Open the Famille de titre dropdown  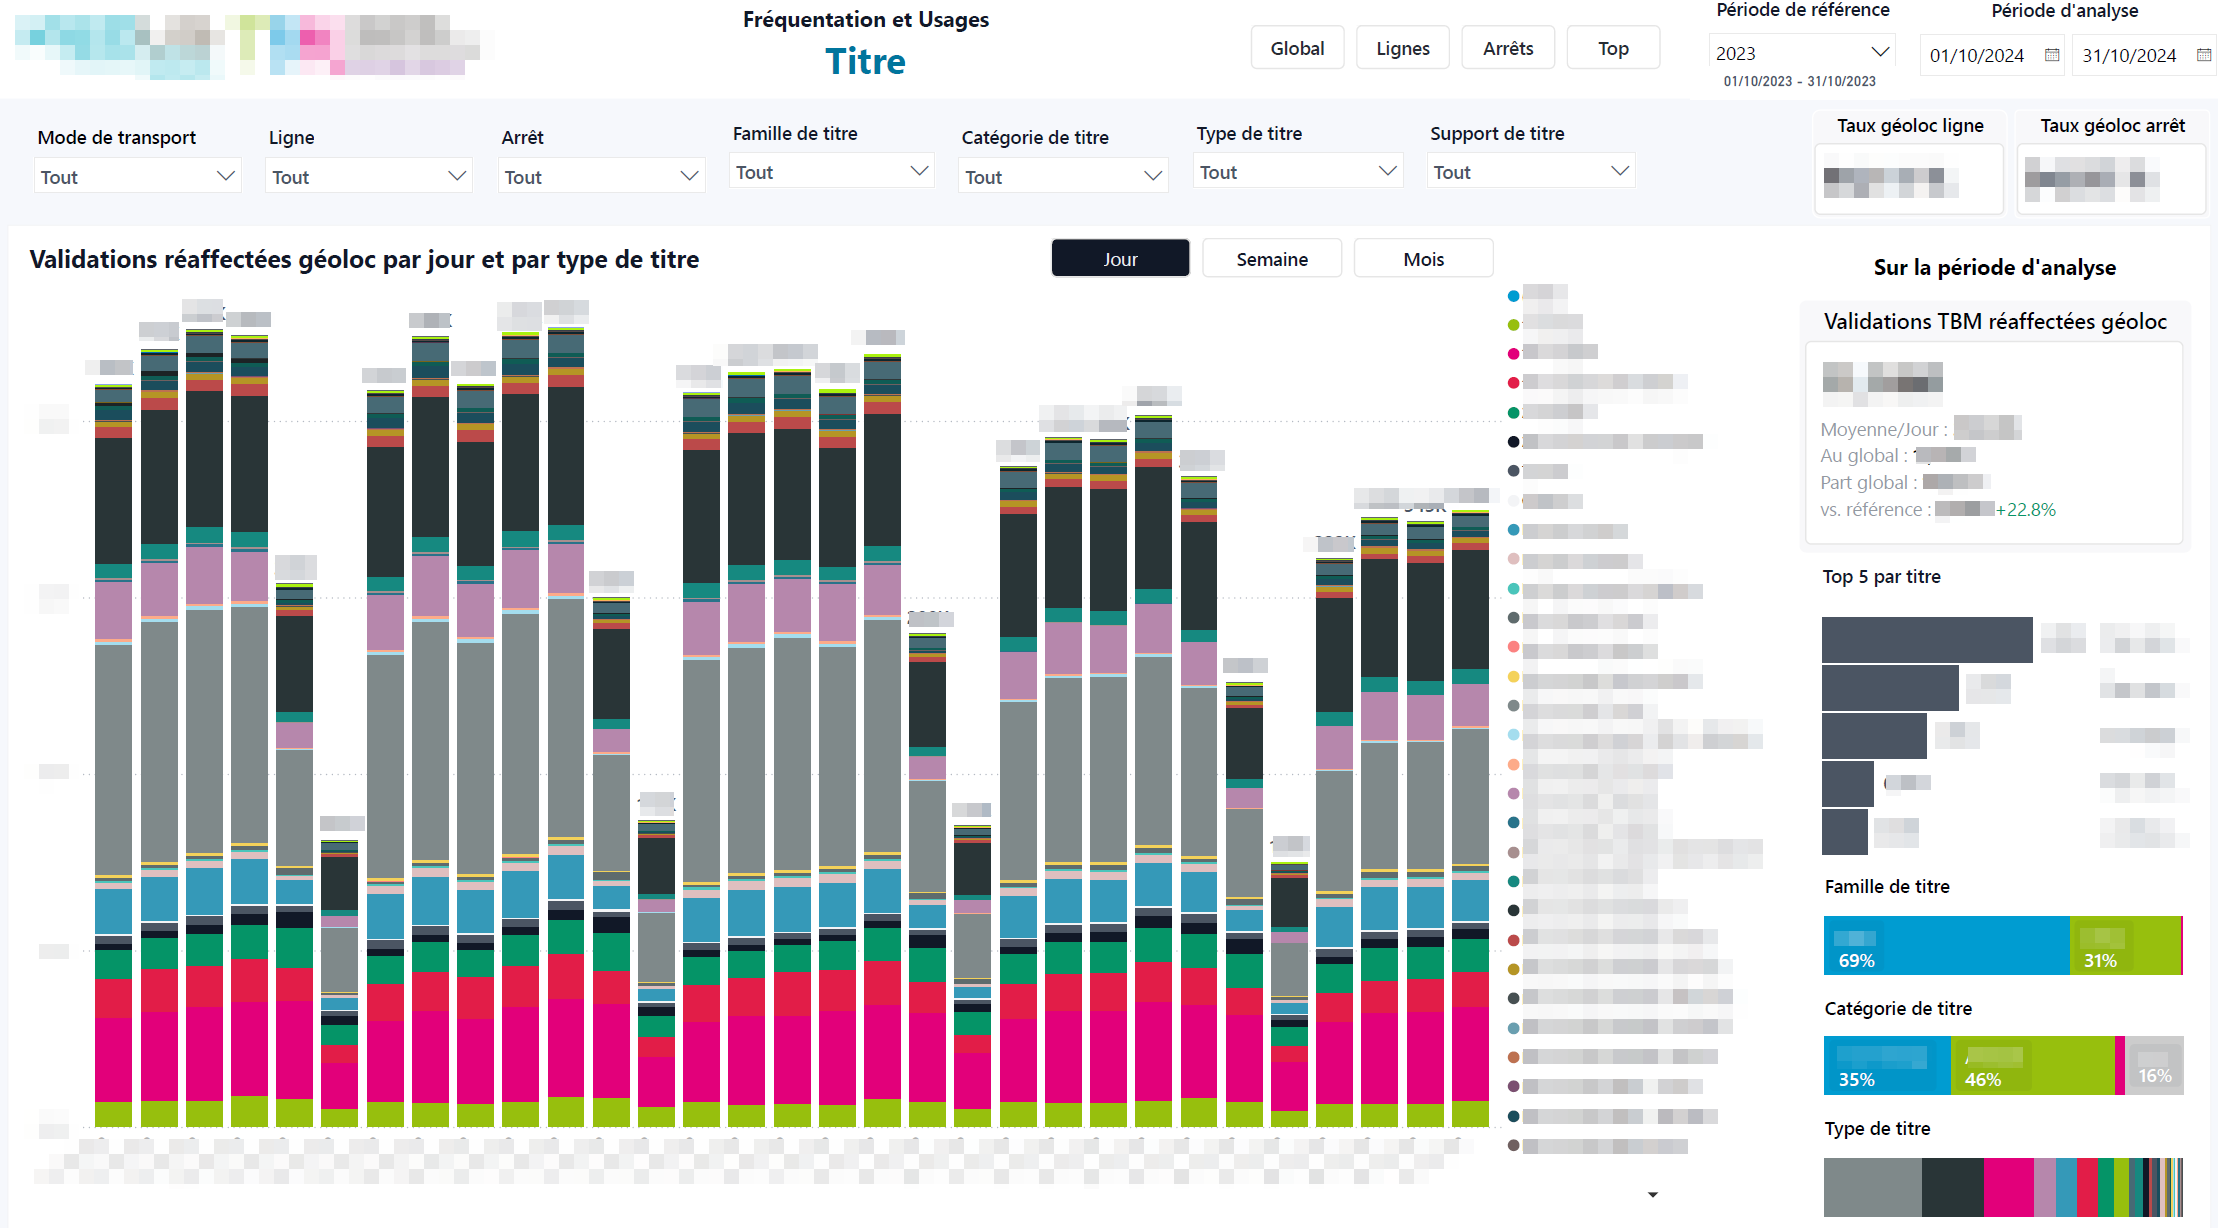831,170
